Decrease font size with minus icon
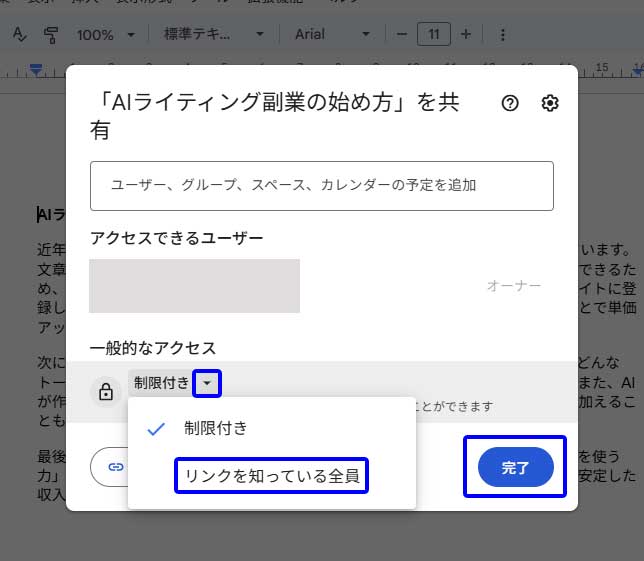The height and width of the screenshot is (561, 644). click(401, 34)
